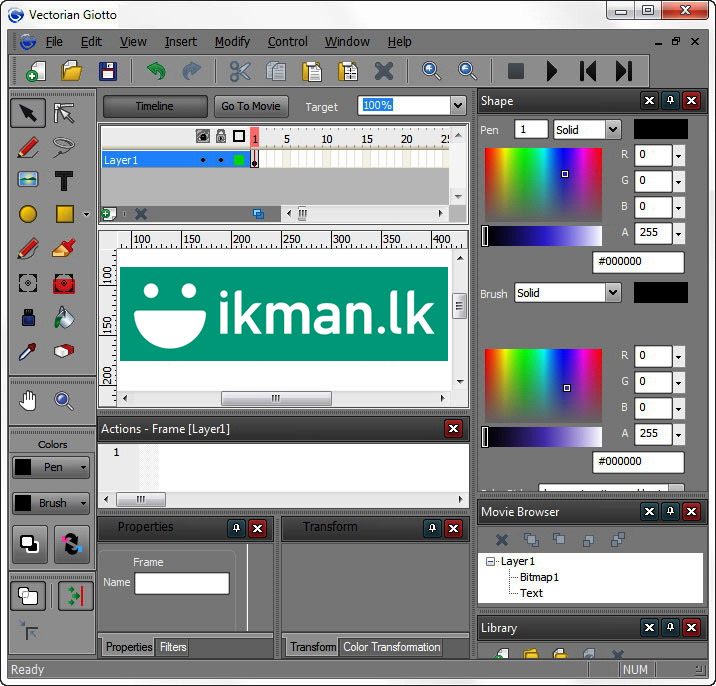Click the Pen color black swatch in Shape

tap(661, 129)
